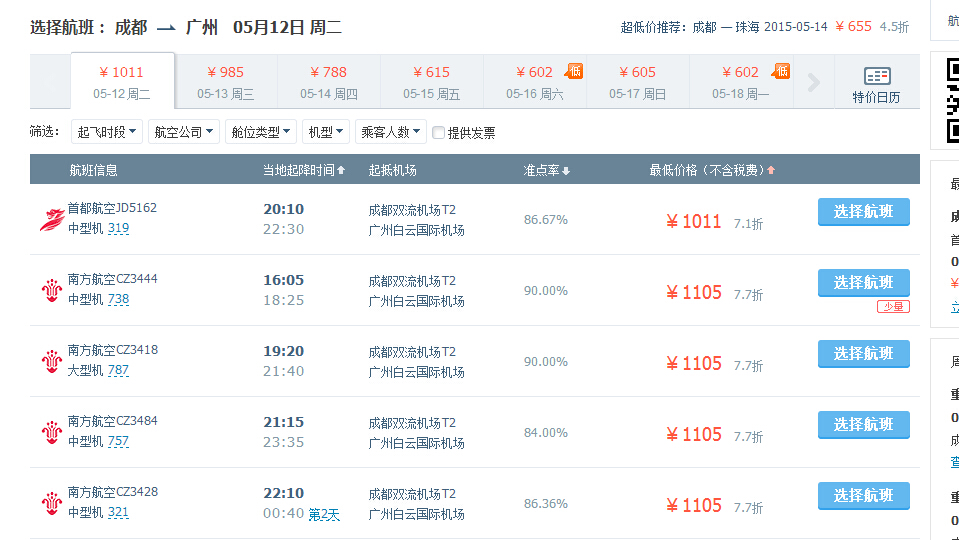Sort by 准点率 column arrow

click(x=566, y=171)
